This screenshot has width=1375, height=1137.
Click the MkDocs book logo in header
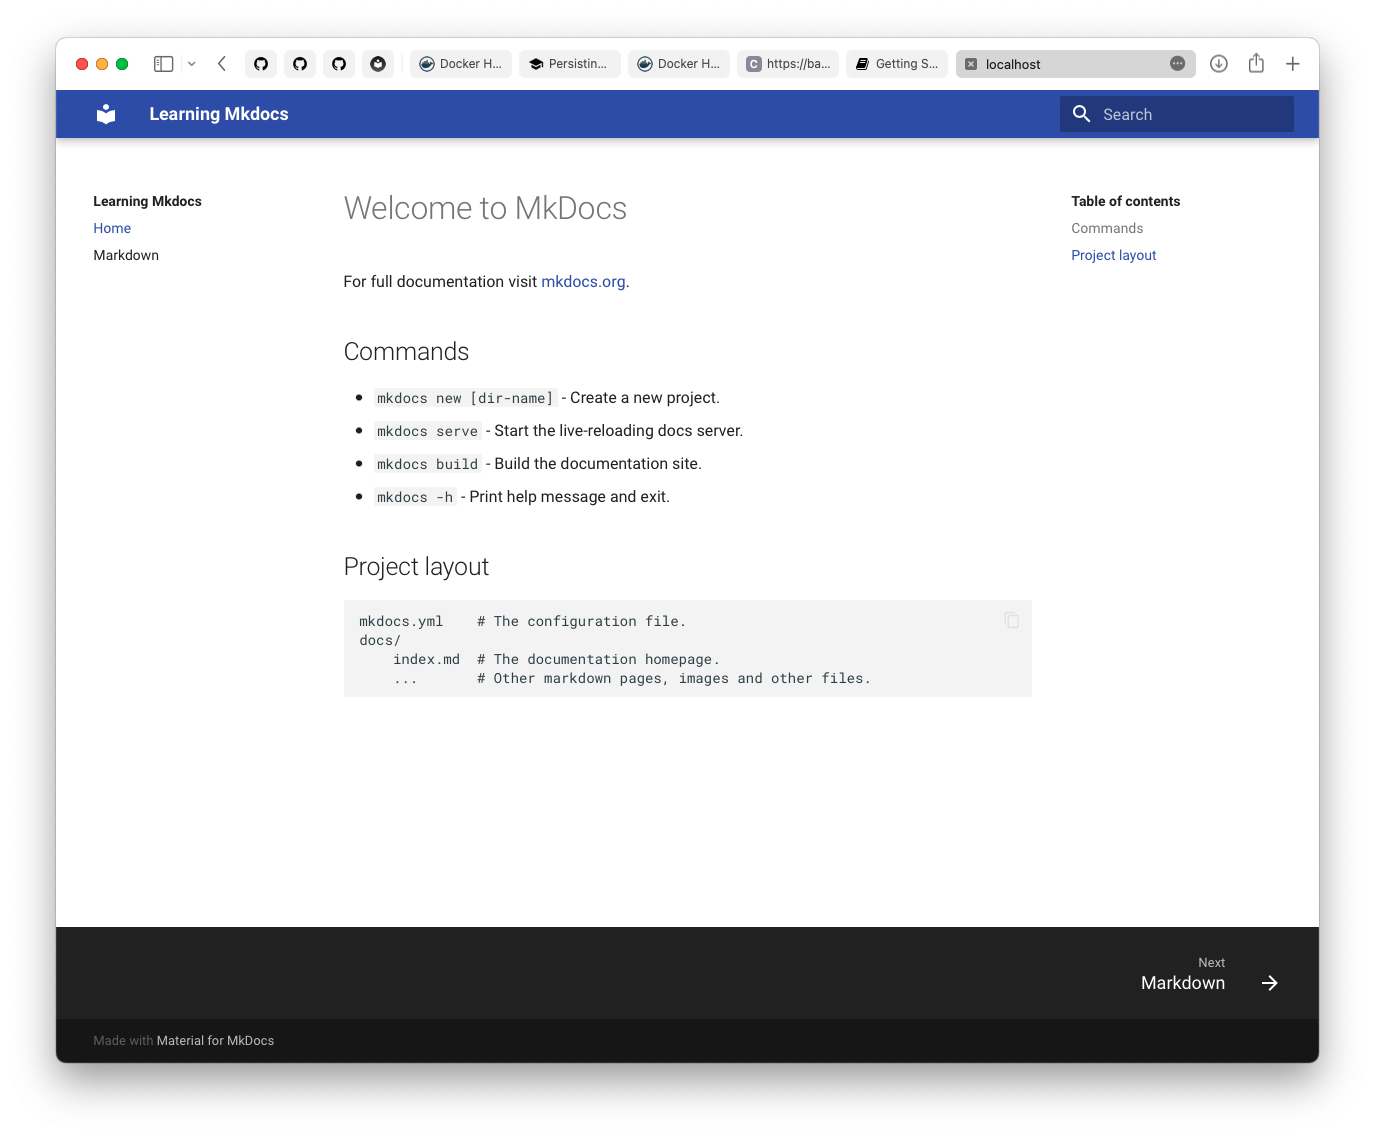point(106,114)
